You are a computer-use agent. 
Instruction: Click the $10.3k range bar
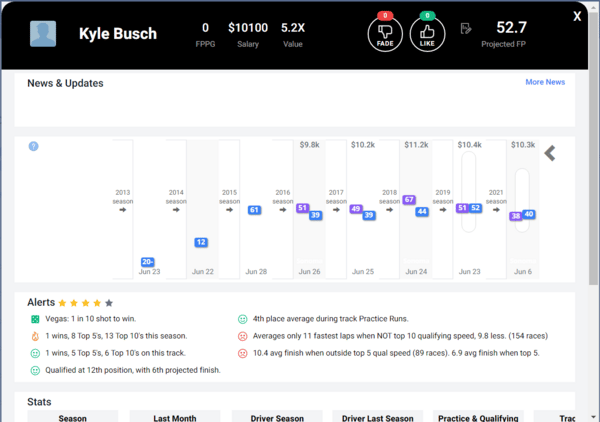(522, 200)
